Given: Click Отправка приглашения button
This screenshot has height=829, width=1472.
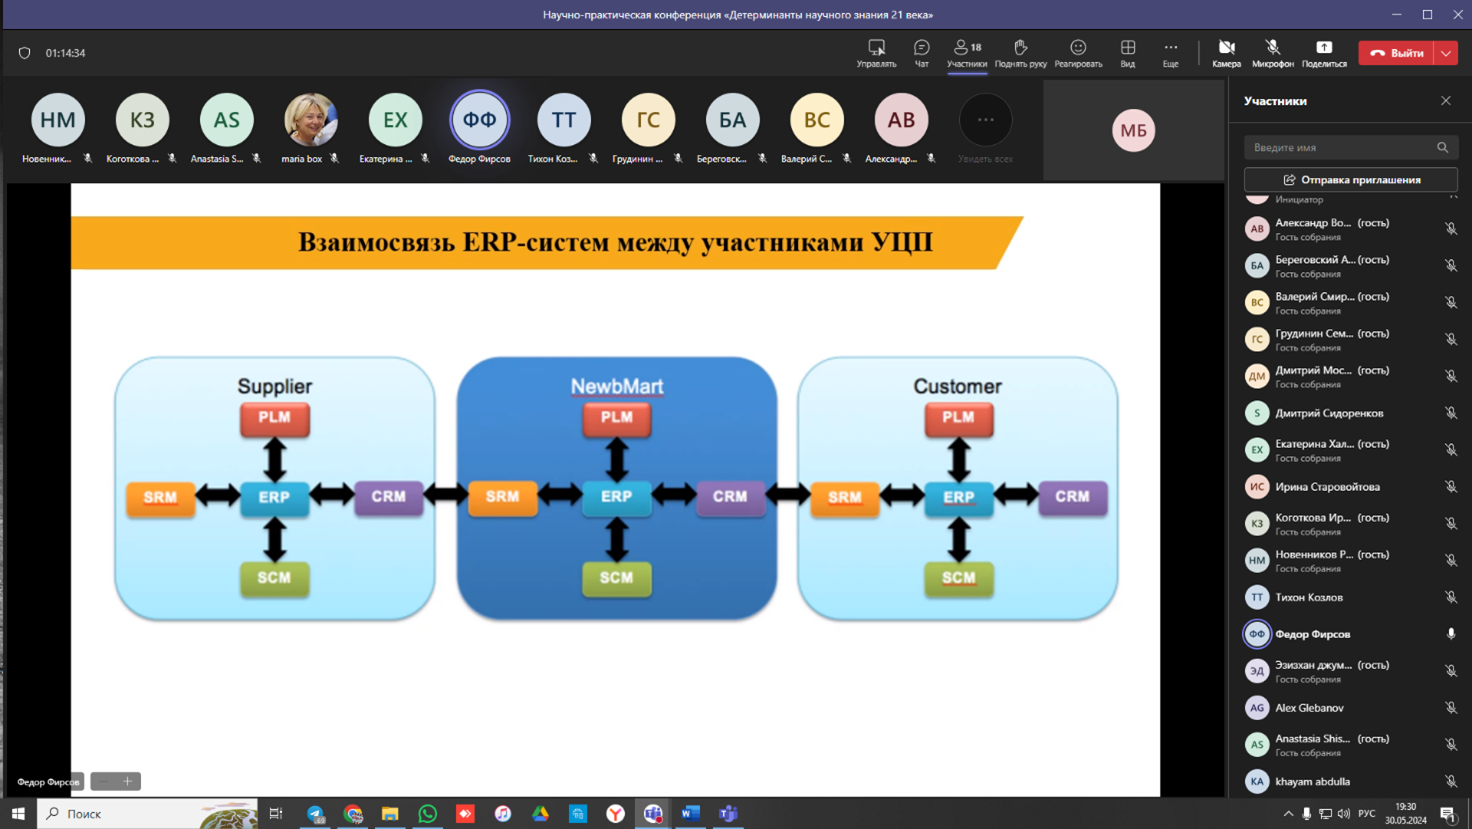Looking at the screenshot, I should [x=1351, y=180].
